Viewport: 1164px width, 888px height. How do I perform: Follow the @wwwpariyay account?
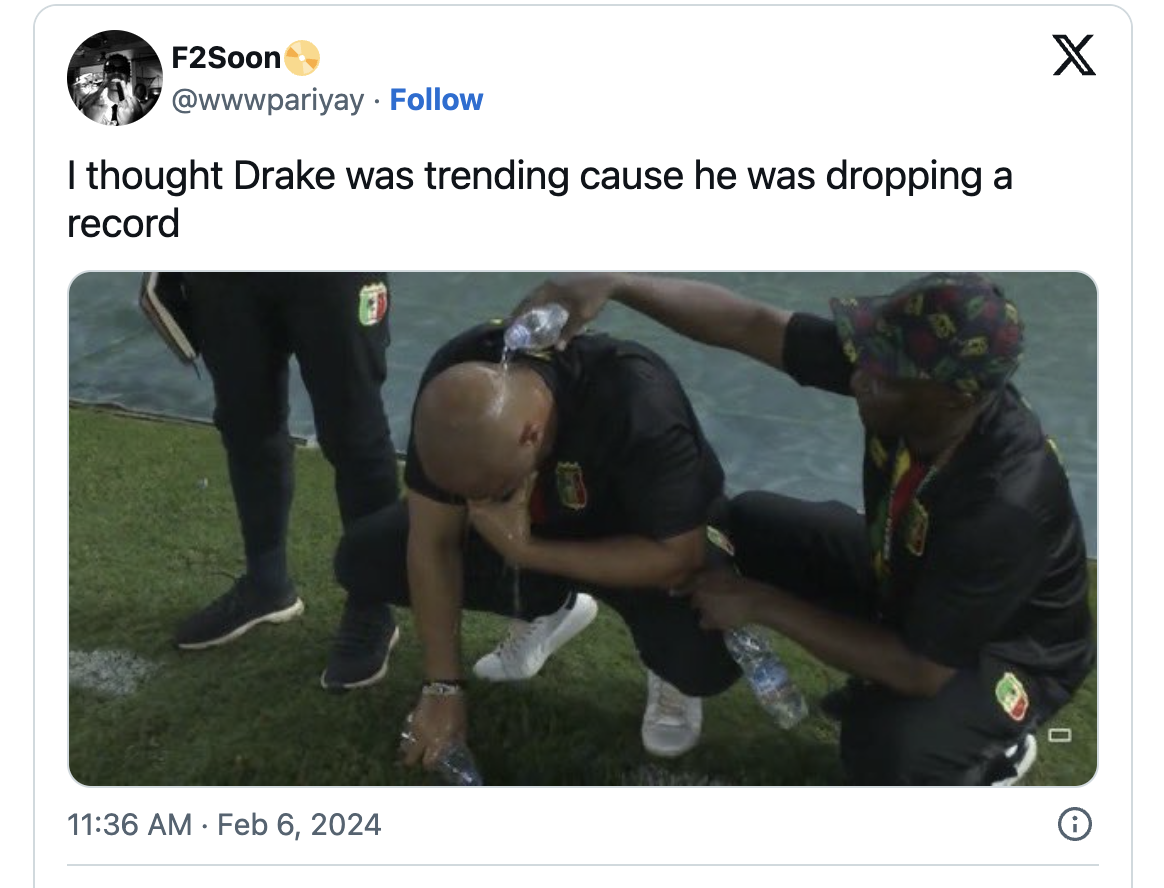(x=436, y=100)
